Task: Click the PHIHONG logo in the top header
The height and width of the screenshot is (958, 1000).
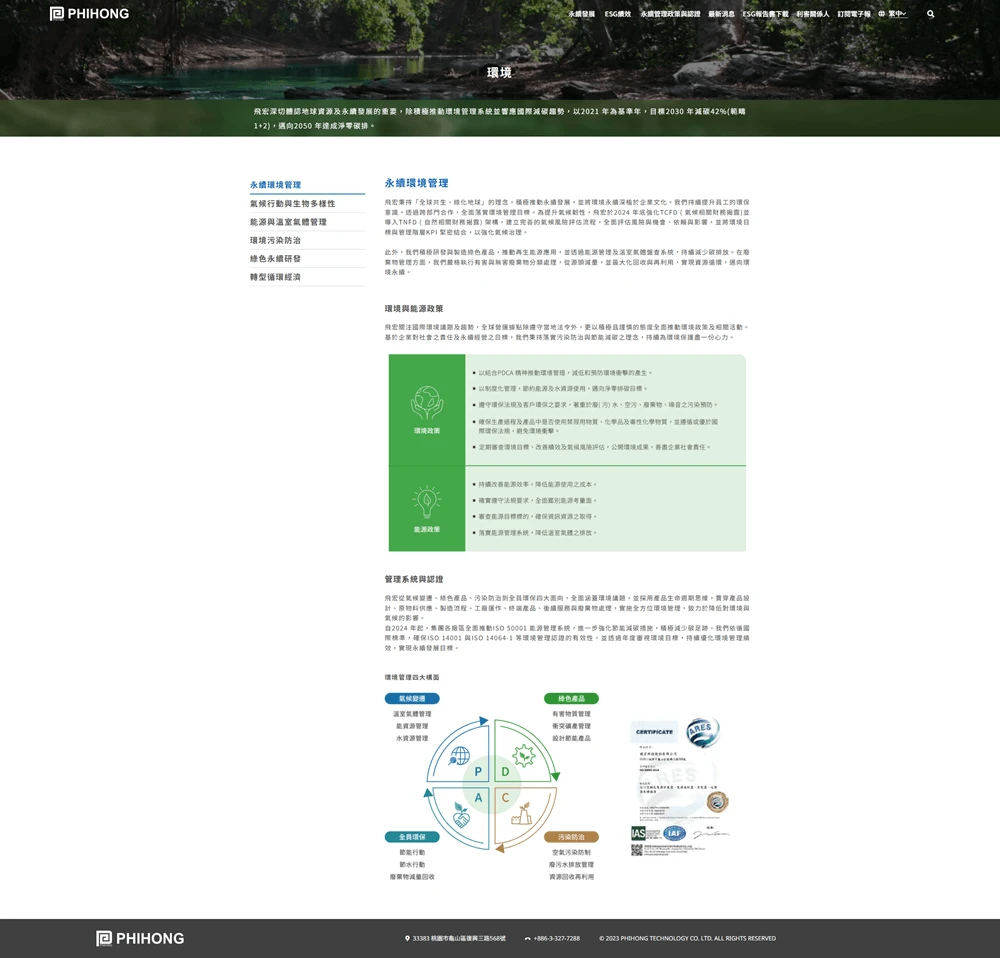Action: pyautogui.click(x=89, y=14)
